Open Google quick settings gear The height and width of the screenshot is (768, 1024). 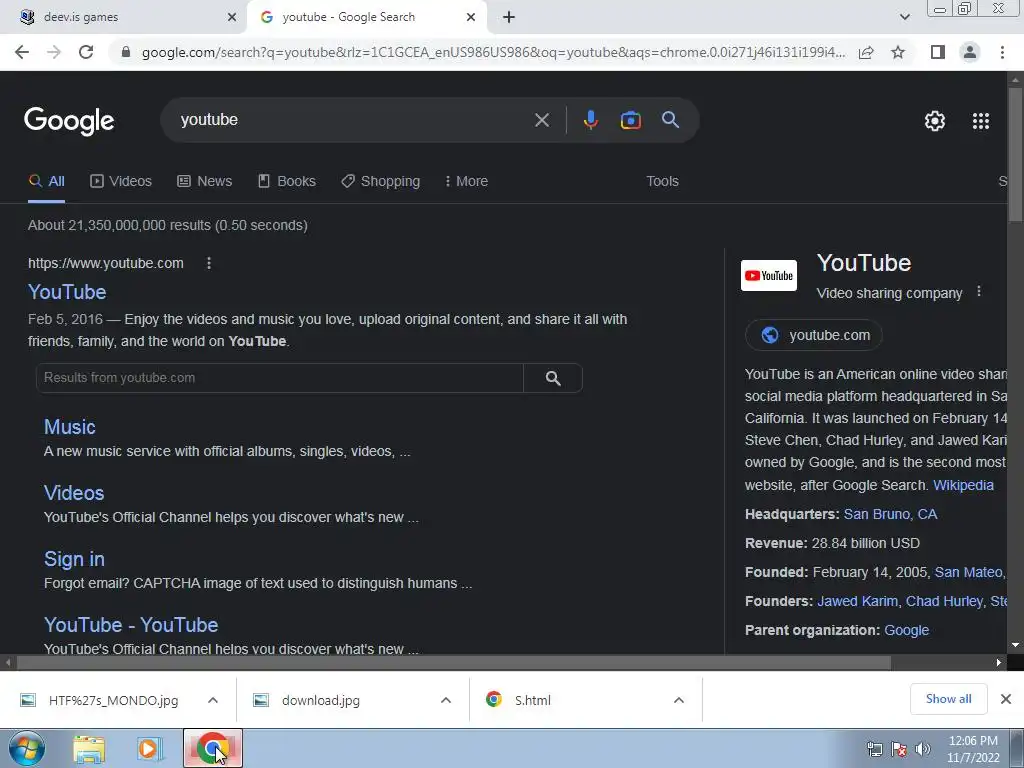[x=935, y=121]
